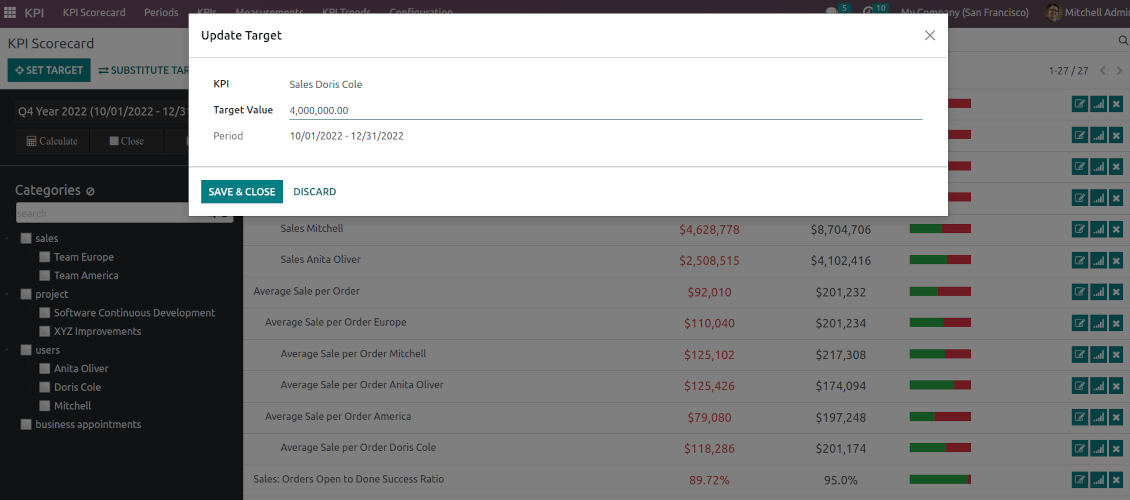Go to previous page with left arrow
Image resolution: width=1130 pixels, height=500 pixels.
(1102, 71)
